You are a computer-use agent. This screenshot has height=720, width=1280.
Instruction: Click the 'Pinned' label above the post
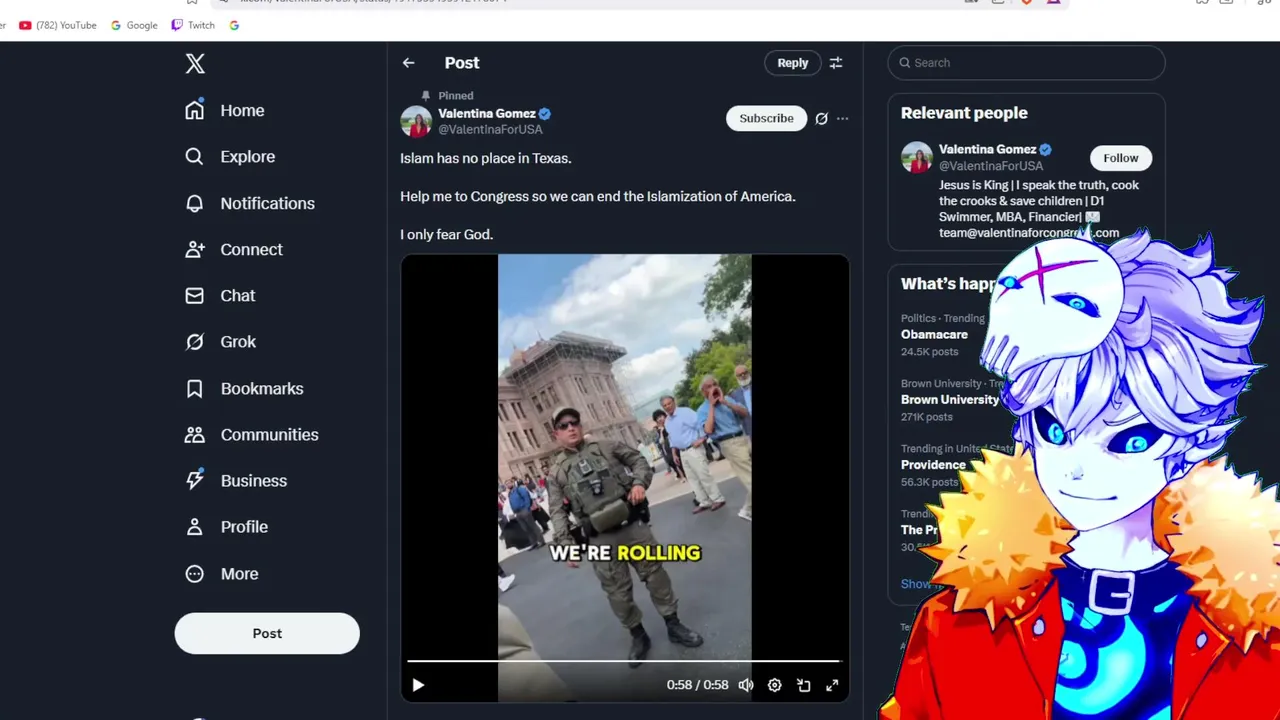point(455,96)
